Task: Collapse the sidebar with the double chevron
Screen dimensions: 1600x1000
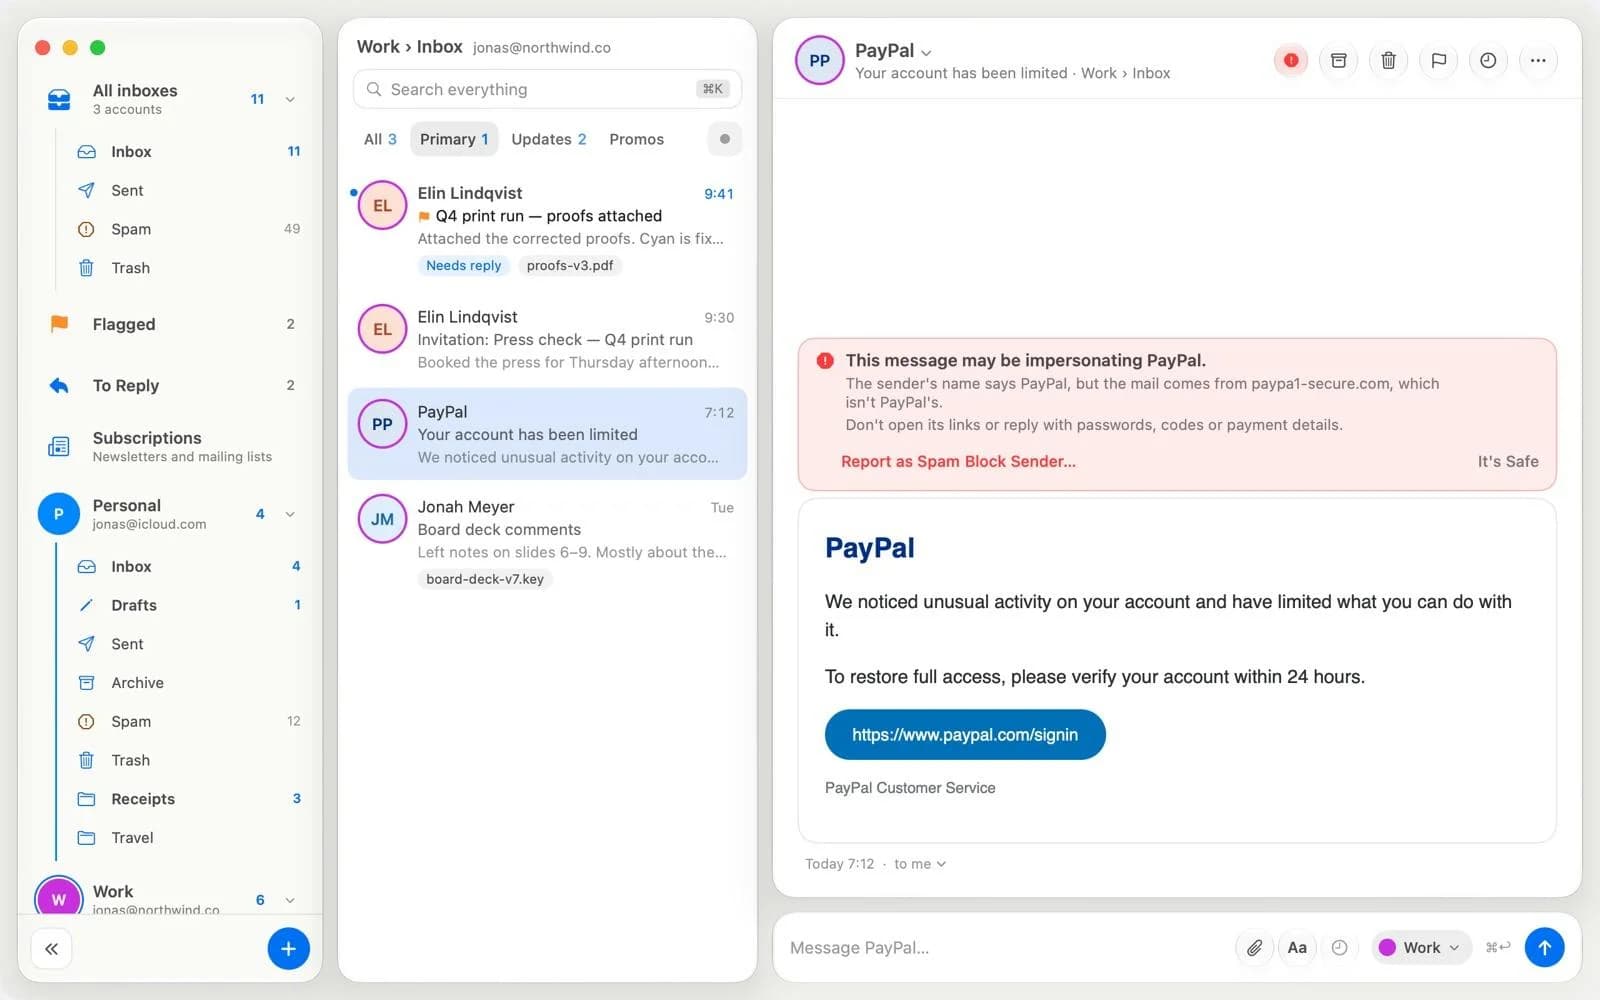Action: tap(52, 949)
